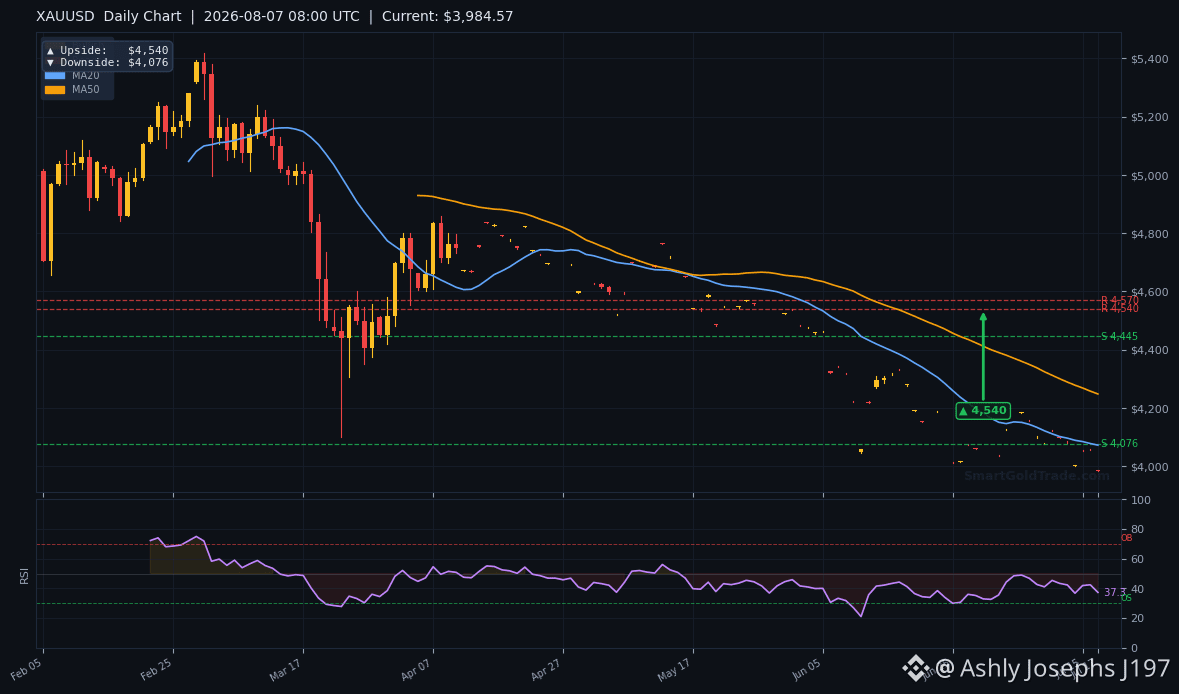1179x694 pixels.
Task: Click the 'Upside: $4,540' line
Action: click(x=108, y=50)
